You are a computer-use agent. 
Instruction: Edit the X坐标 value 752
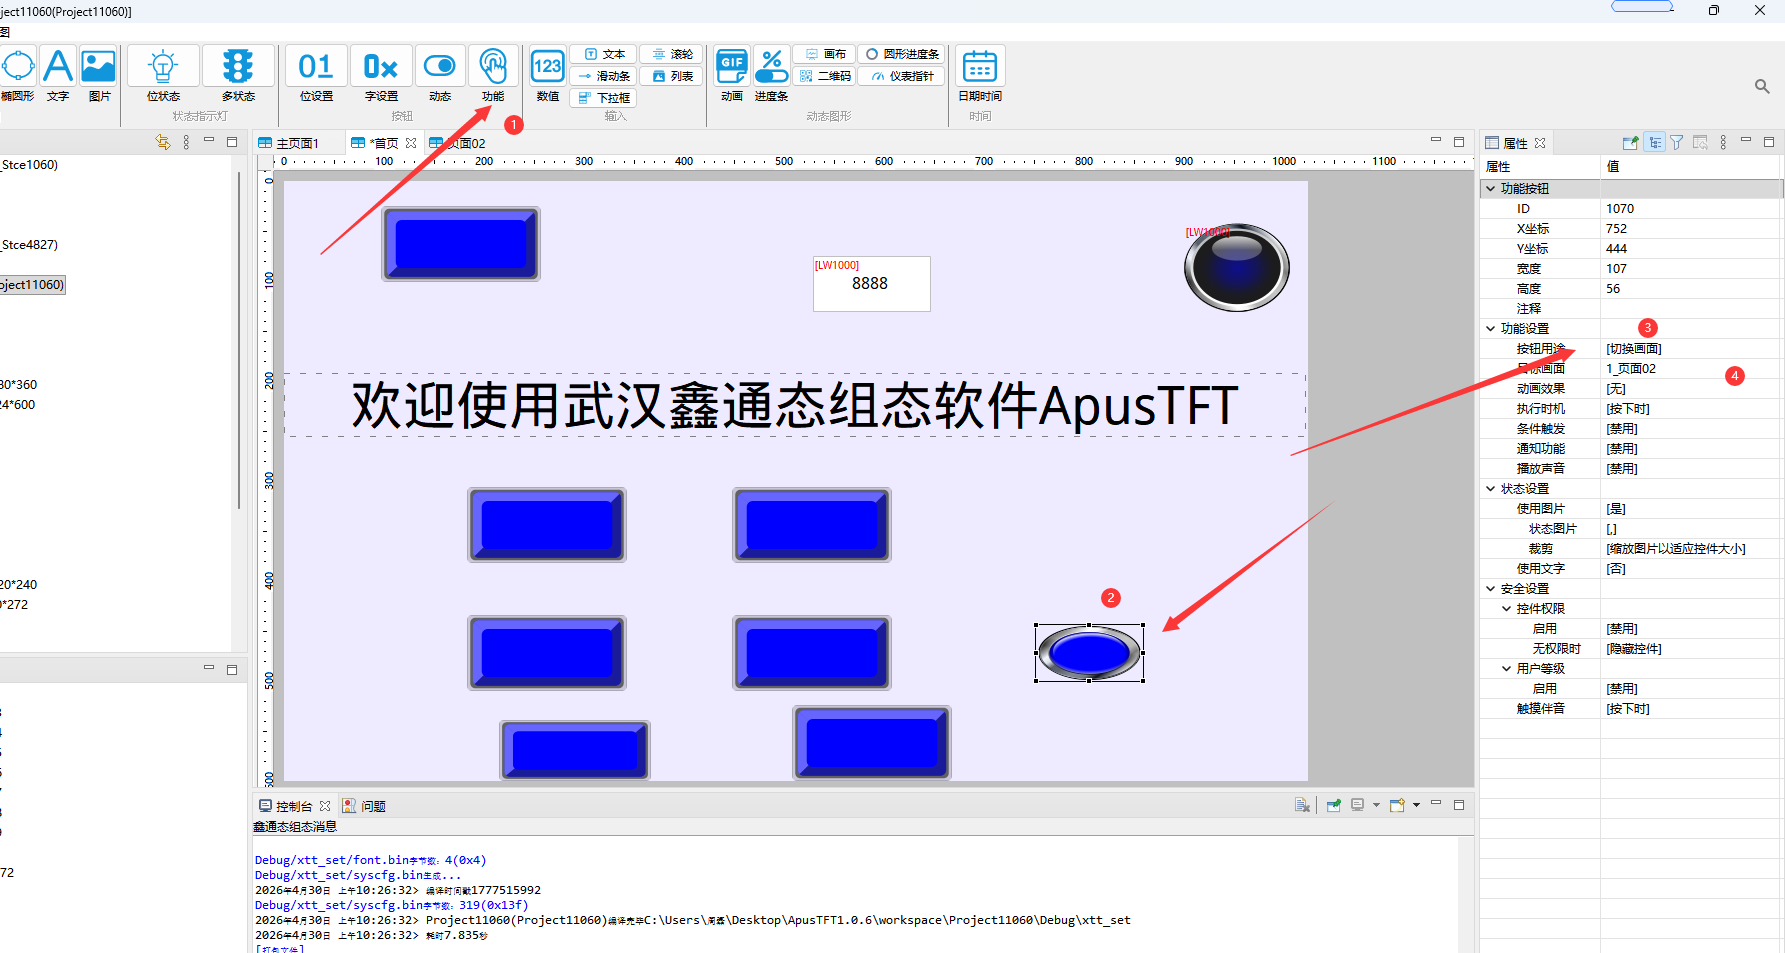pos(1692,228)
